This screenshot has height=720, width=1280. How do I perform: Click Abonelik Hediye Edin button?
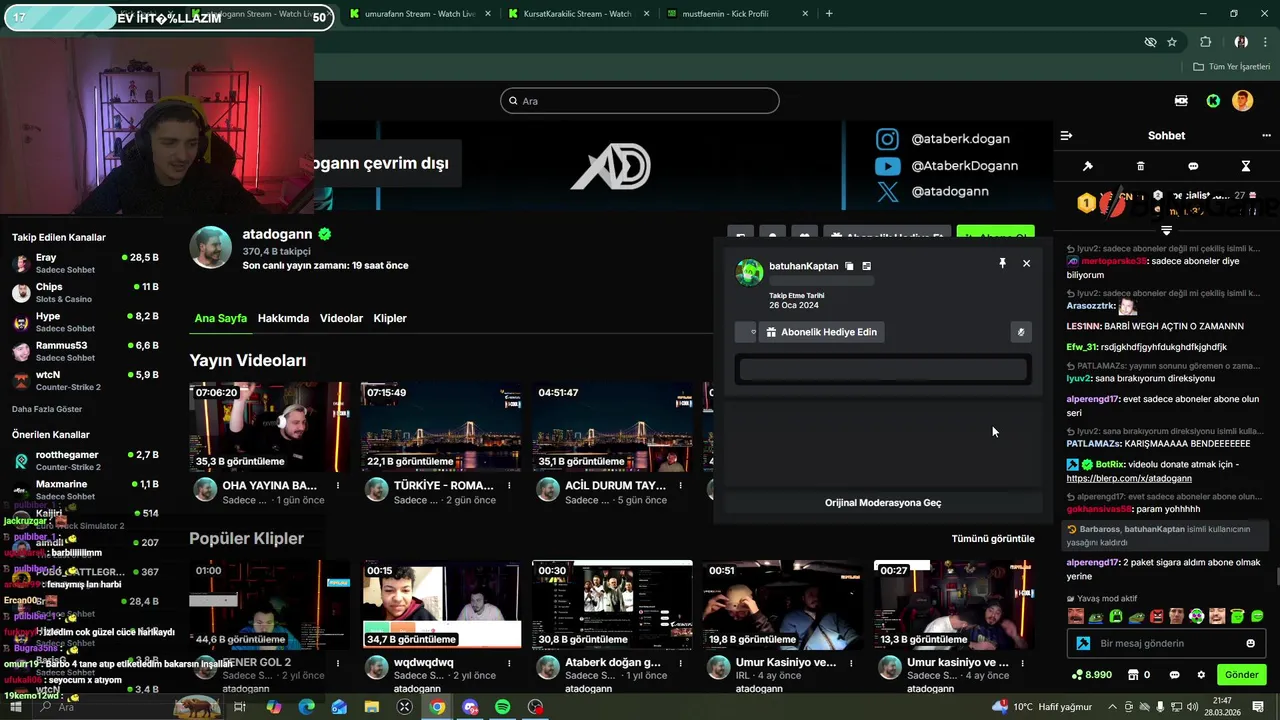pyautogui.click(x=821, y=332)
